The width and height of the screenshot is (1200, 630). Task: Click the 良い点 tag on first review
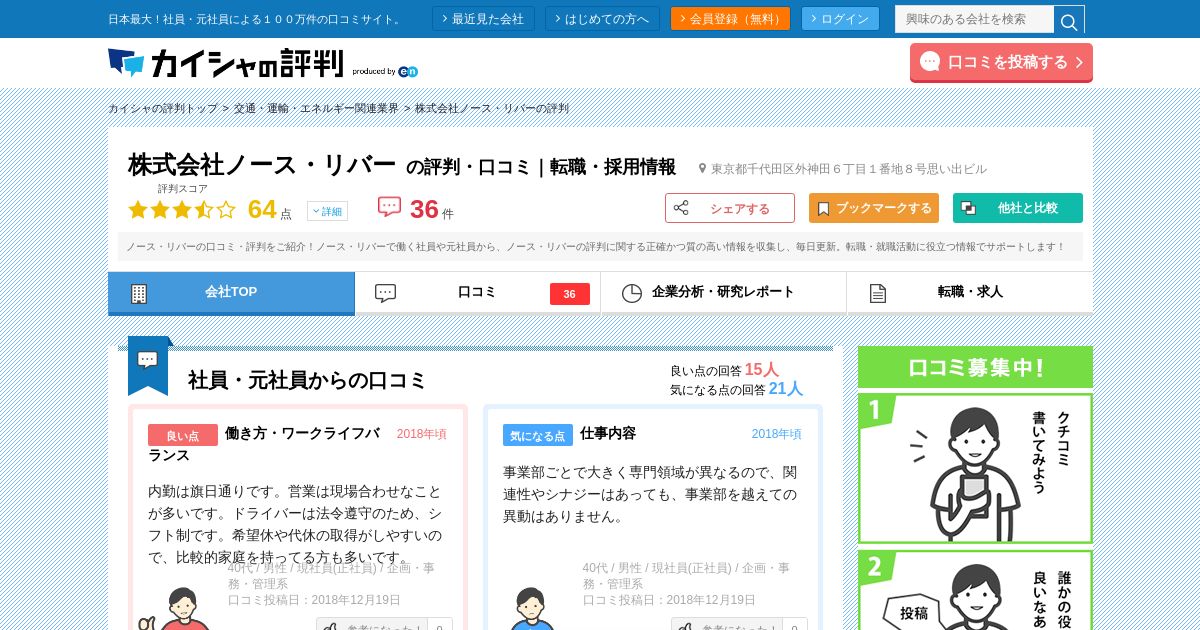(183, 435)
